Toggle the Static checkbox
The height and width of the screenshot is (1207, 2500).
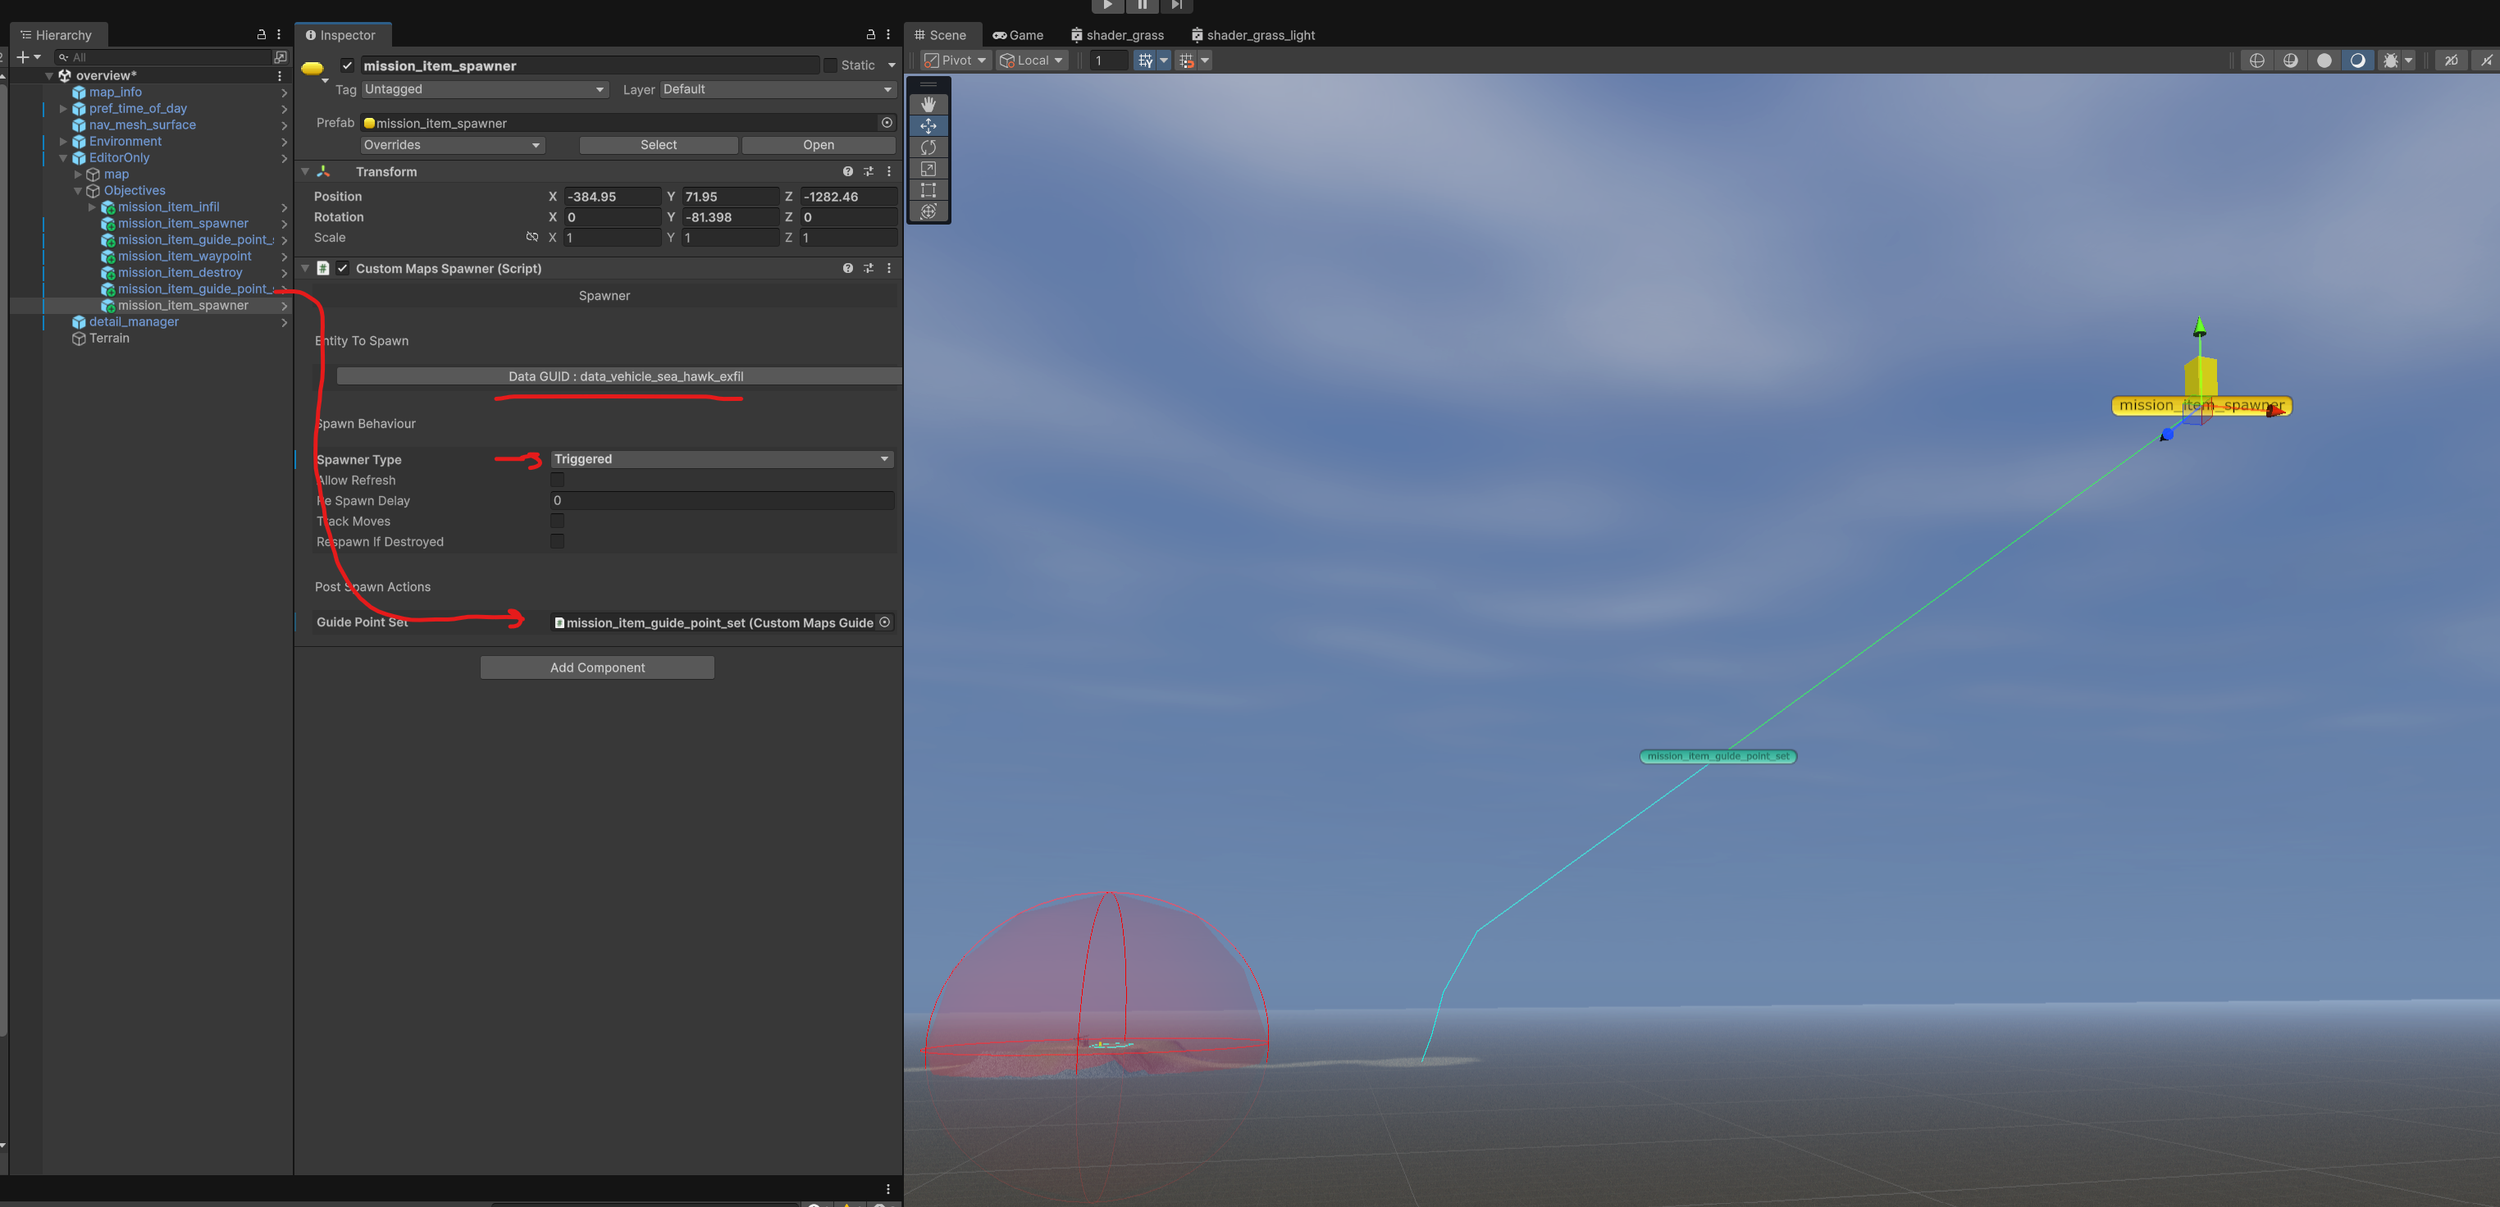pos(830,65)
